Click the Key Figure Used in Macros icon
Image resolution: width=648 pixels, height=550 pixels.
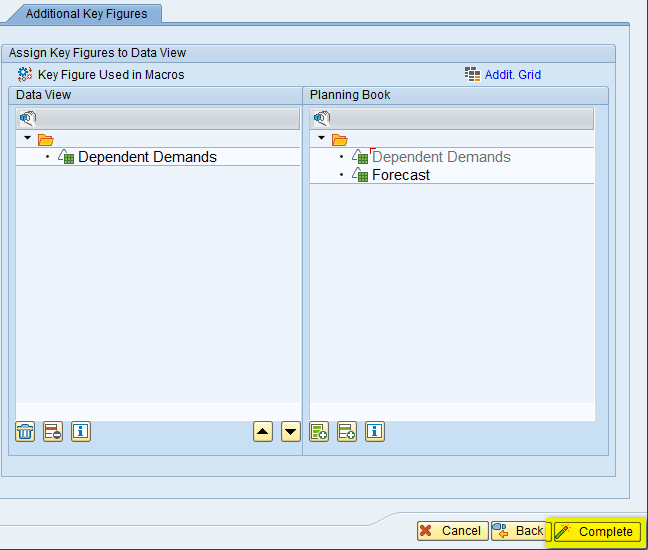click(x=25, y=74)
